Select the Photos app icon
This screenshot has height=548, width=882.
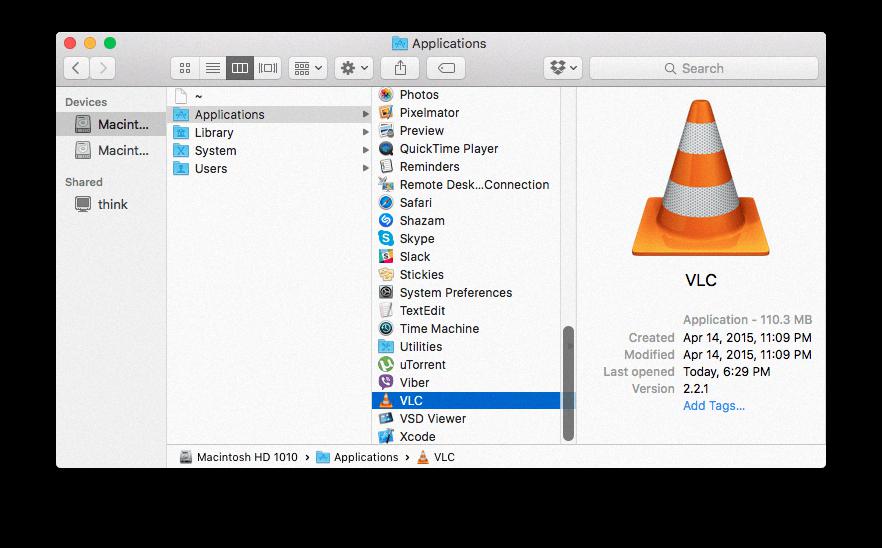coord(386,95)
